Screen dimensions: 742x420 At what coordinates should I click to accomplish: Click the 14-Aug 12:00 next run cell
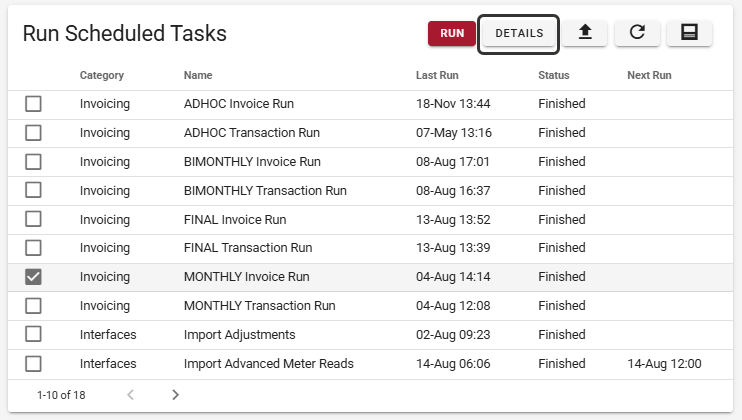[664, 364]
